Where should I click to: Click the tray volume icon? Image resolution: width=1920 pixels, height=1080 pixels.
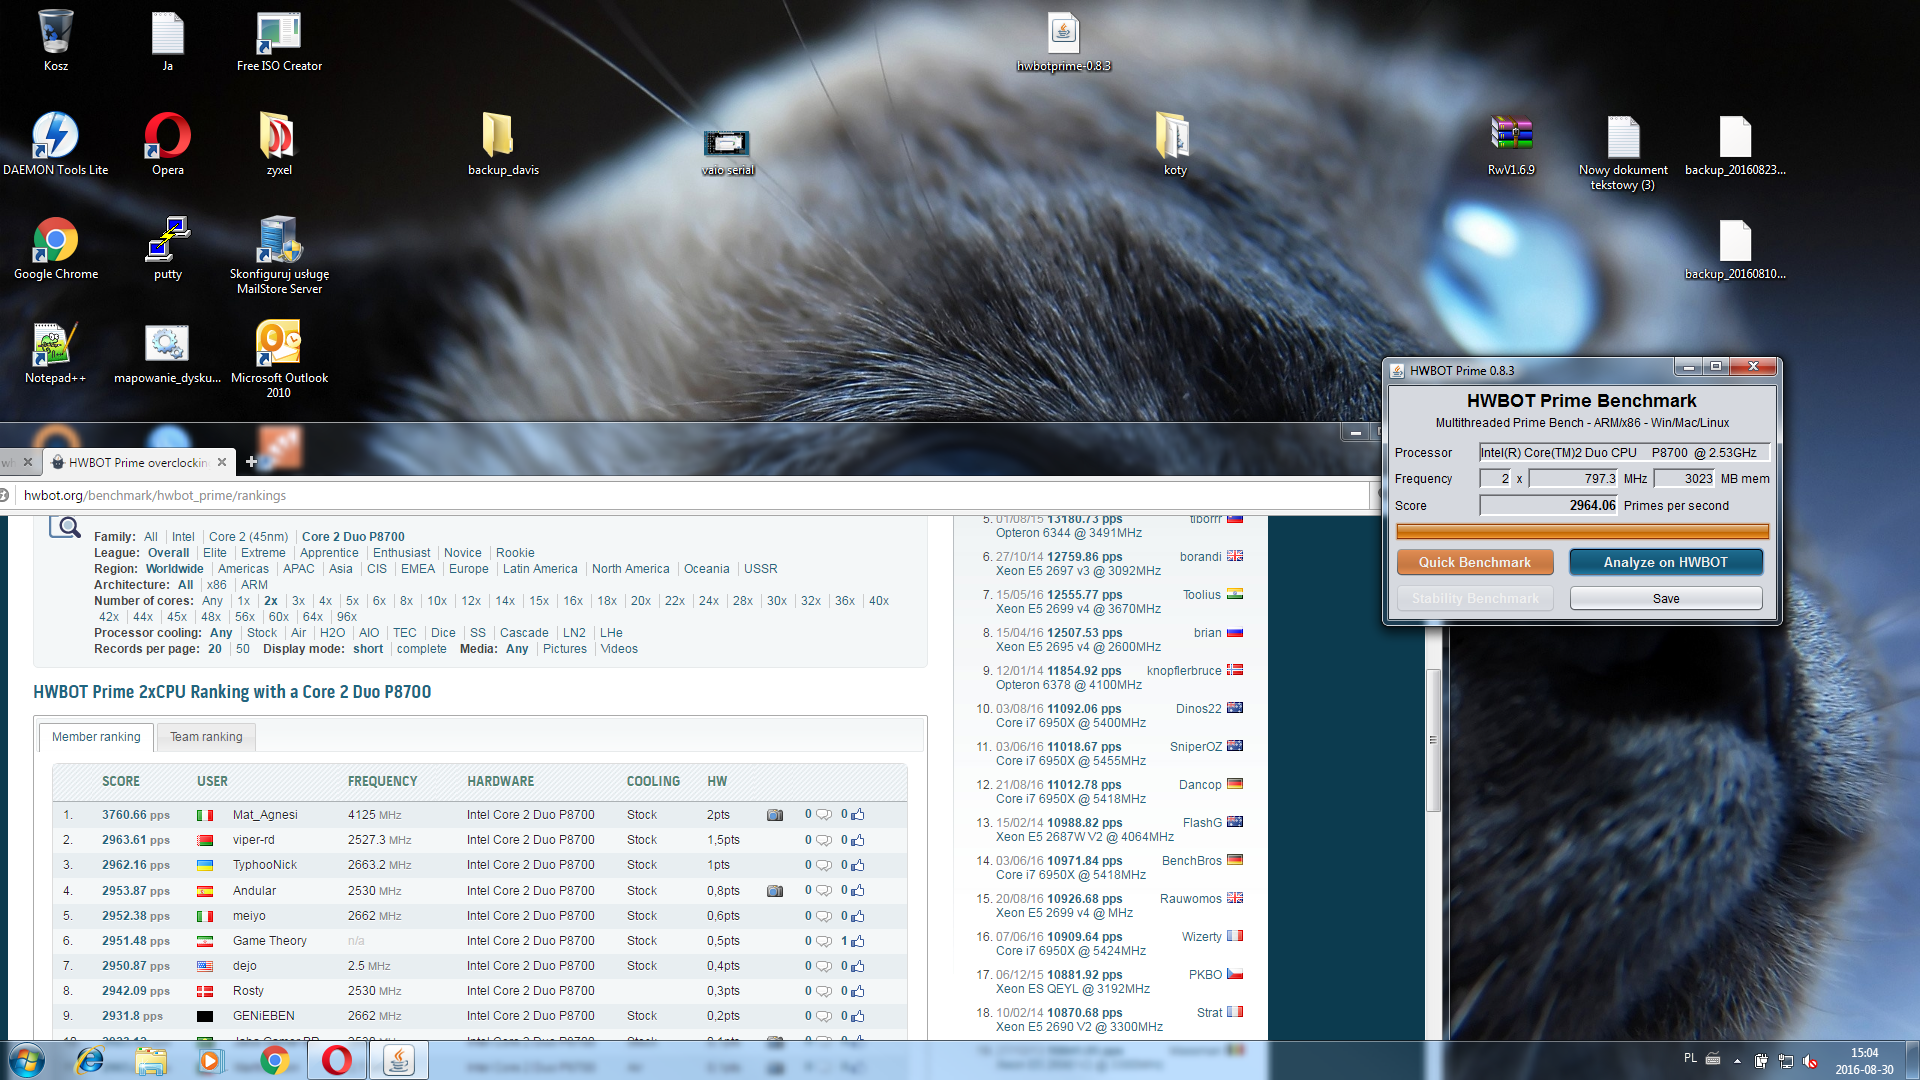1810,1061
